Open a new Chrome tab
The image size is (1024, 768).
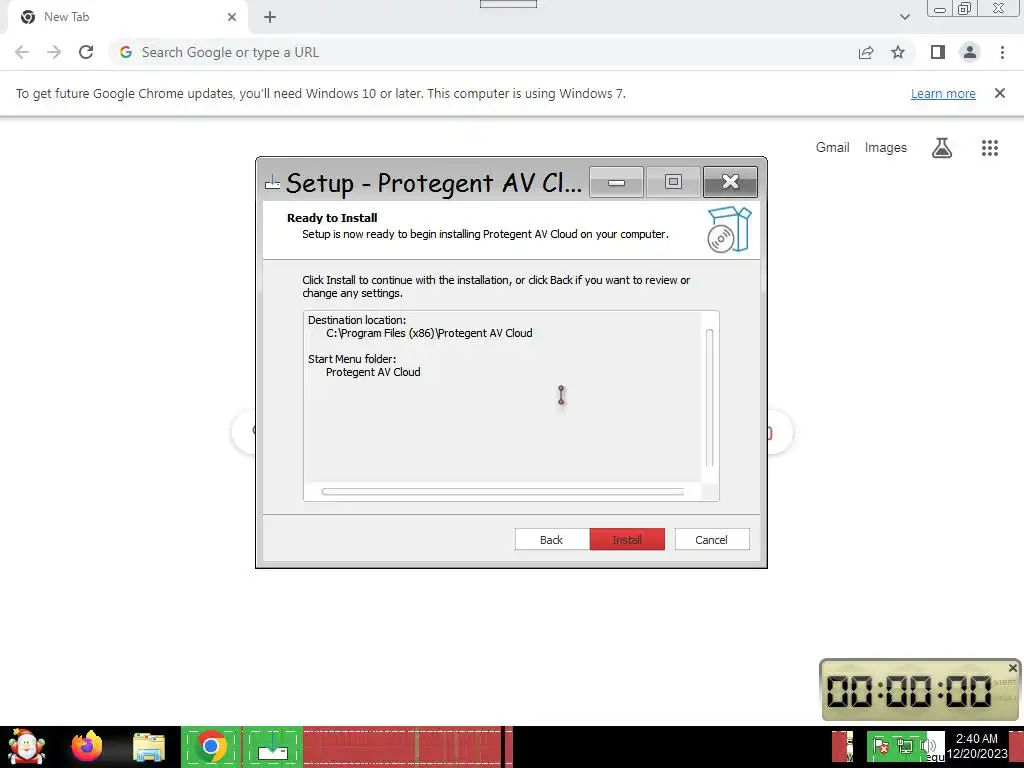point(270,17)
